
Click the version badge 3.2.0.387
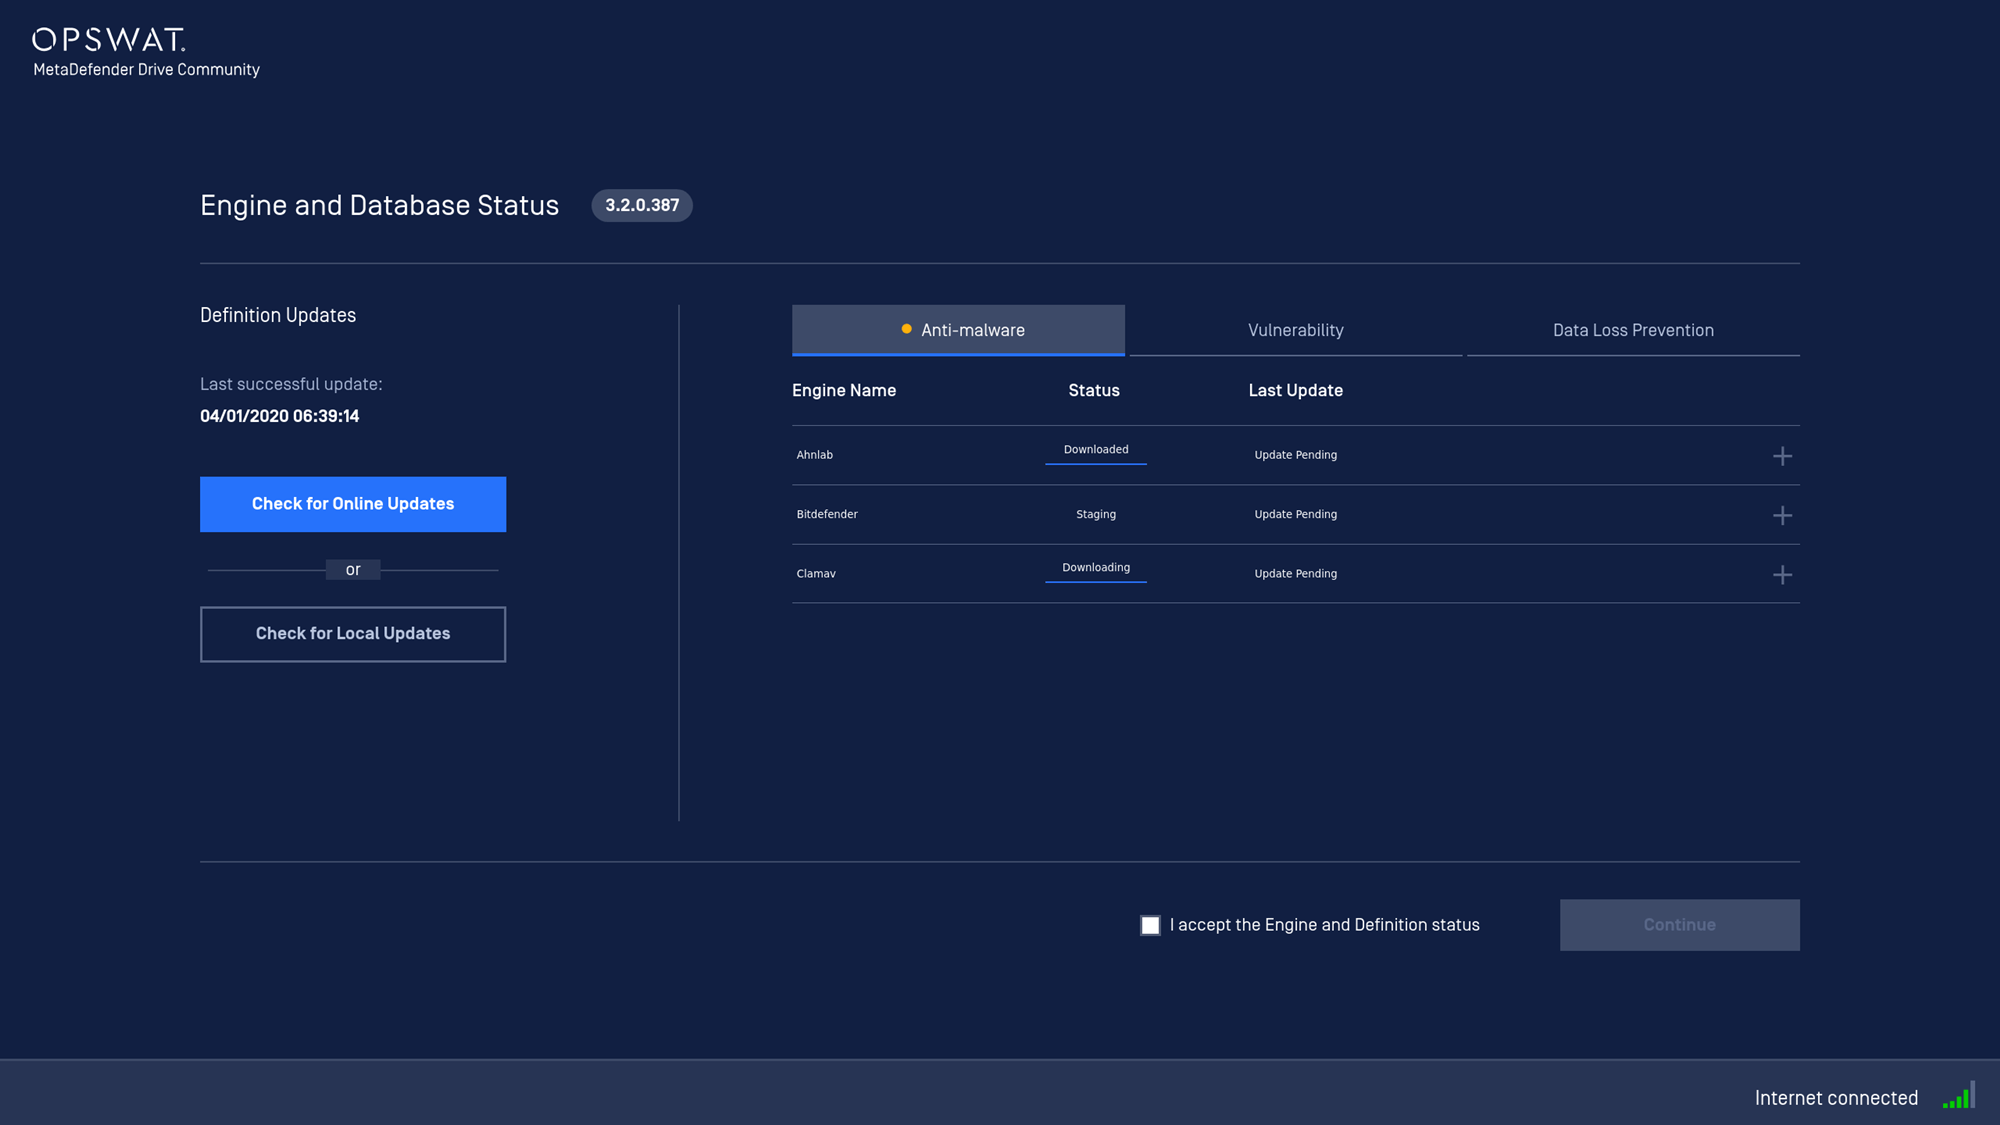tap(642, 205)
